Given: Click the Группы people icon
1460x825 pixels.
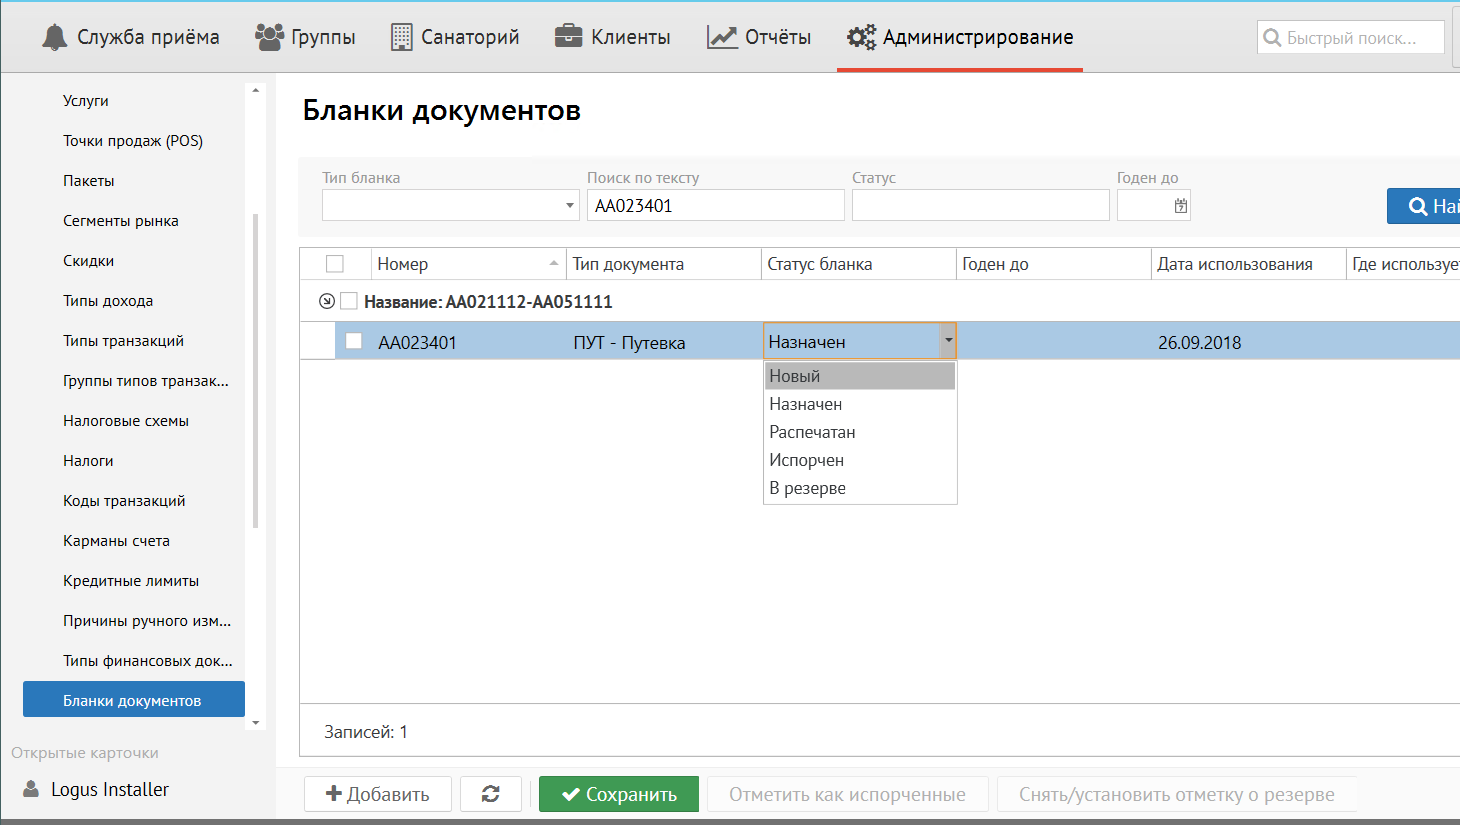Looking at the screenshot, I should [x=269, y=37].
